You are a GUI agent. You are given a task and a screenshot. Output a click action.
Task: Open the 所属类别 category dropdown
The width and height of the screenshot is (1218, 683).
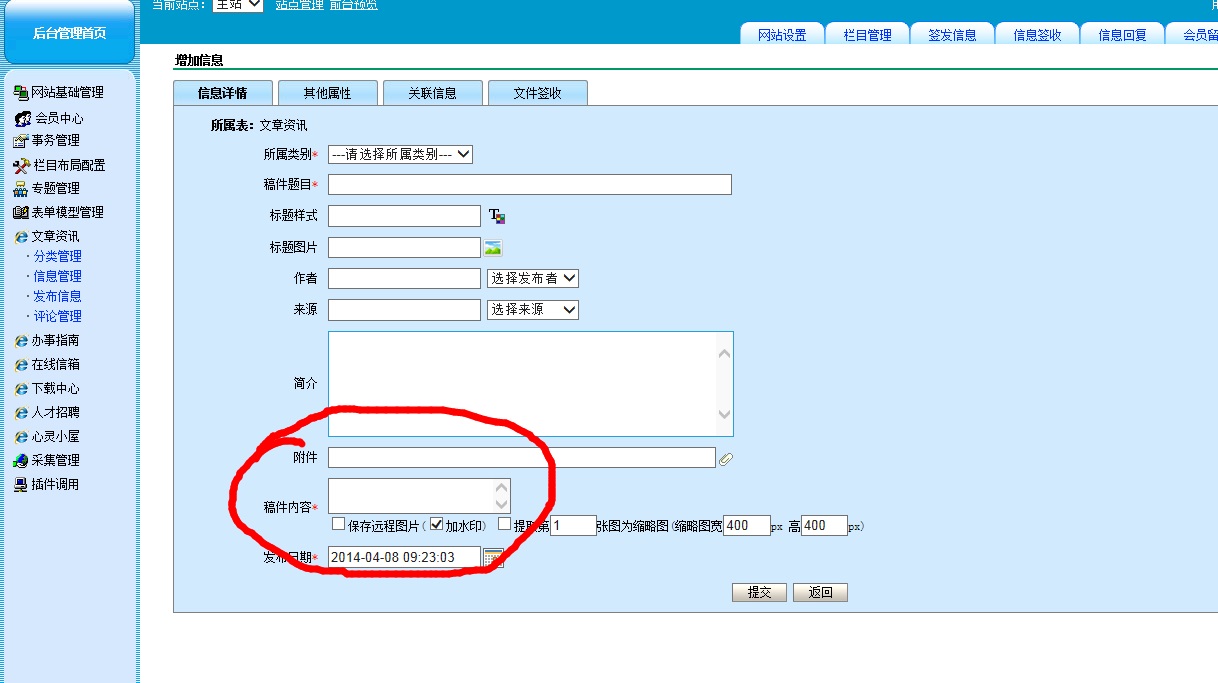click(400, 155)
